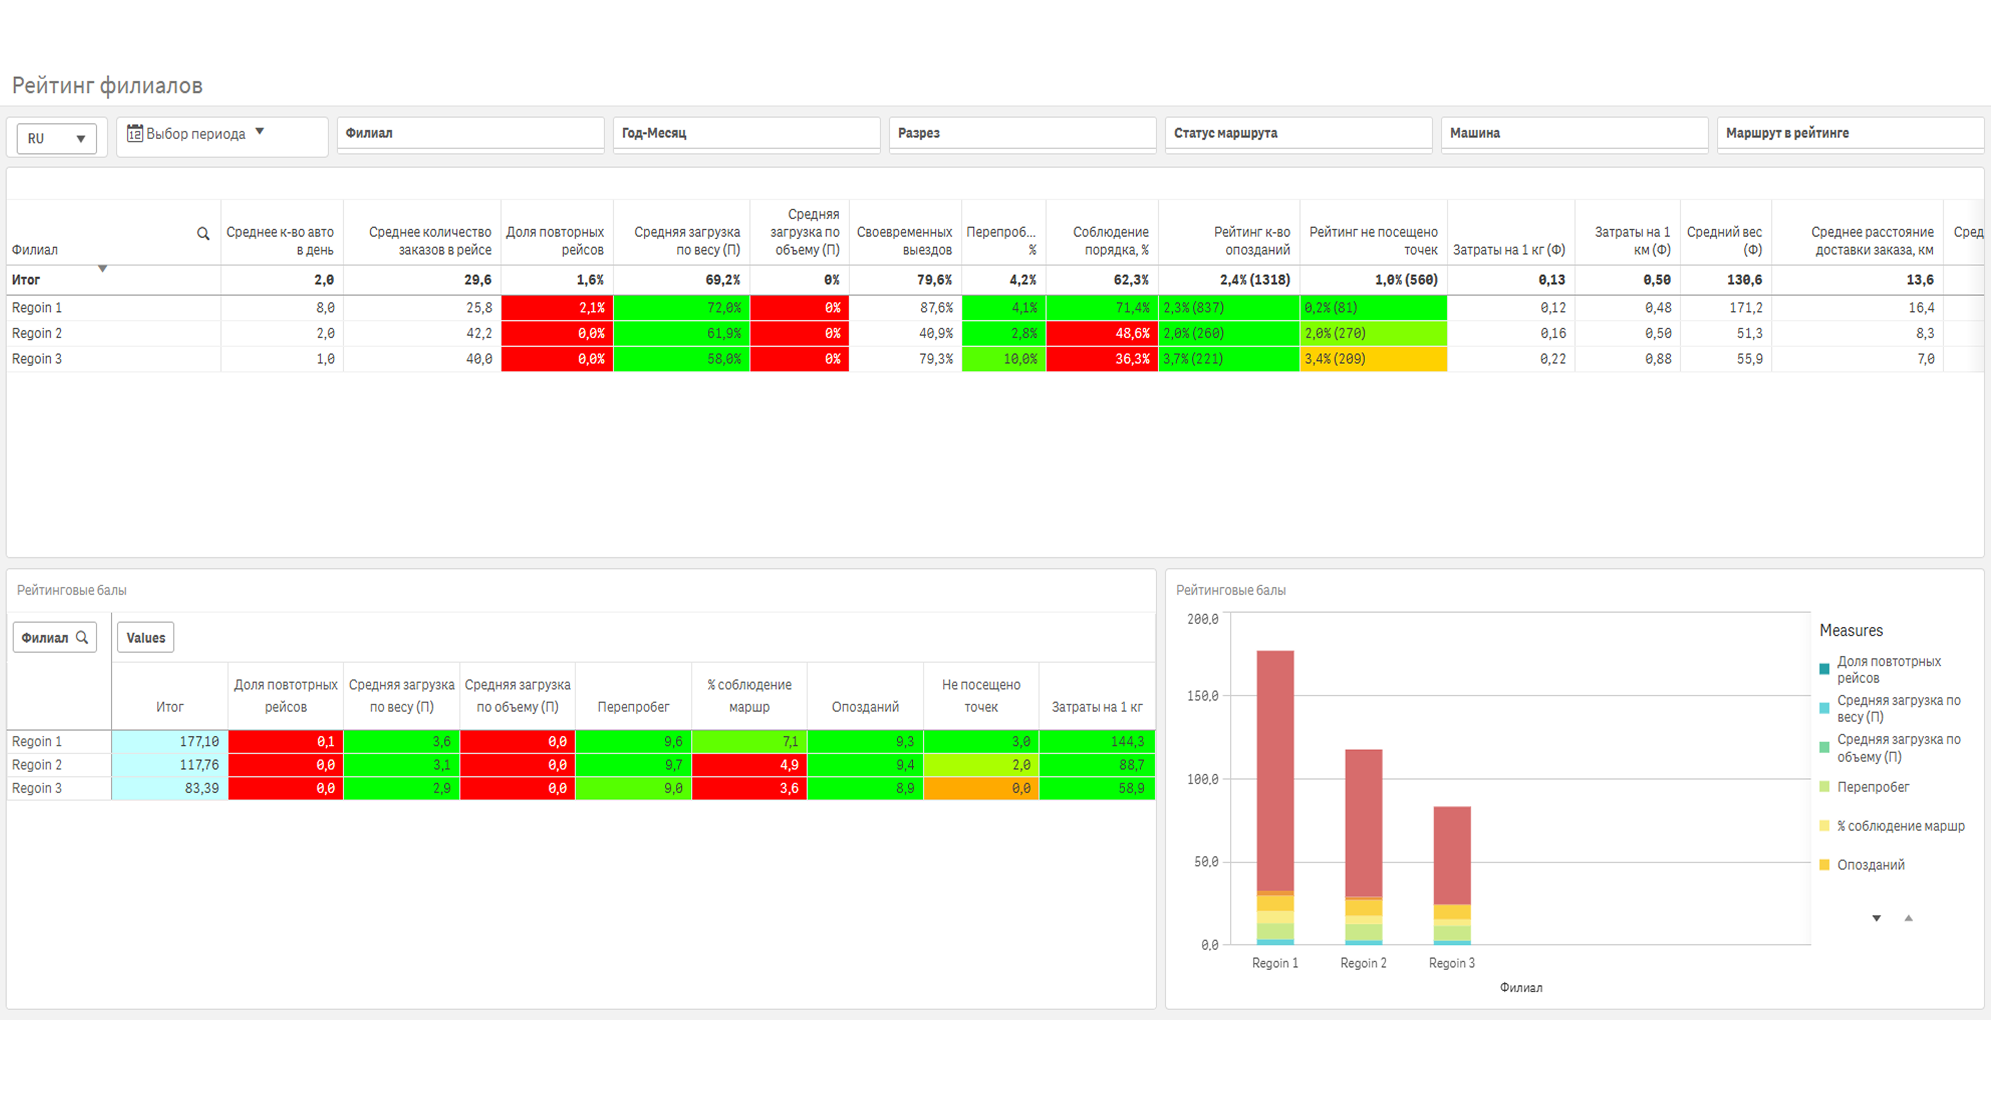Select the Статус маршрута filter
The image size is (2000, 1100).
1298,134
